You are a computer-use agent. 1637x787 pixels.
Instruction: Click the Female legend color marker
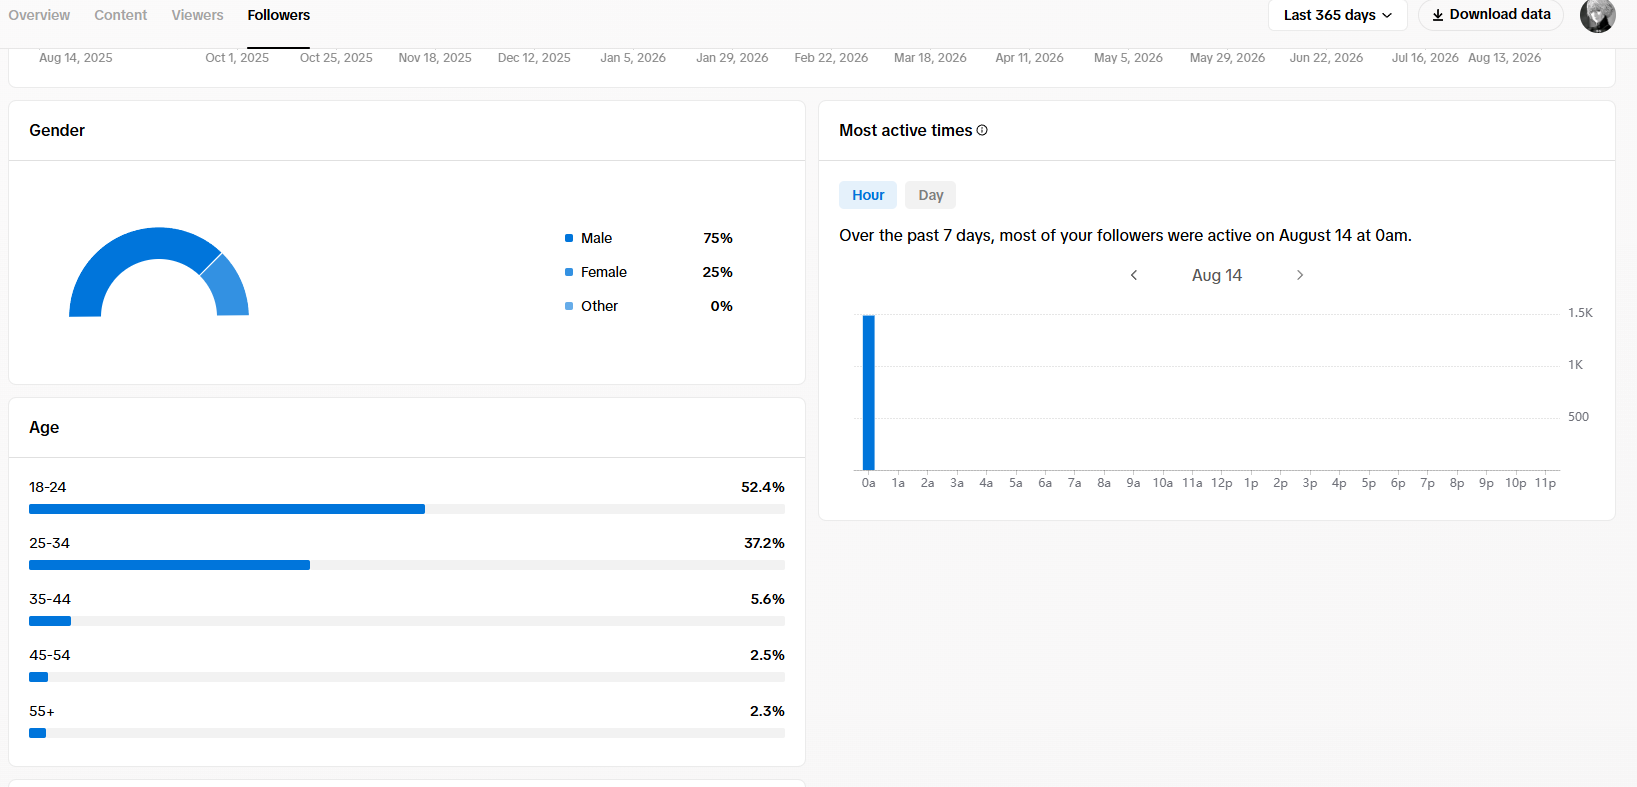pyautogui.click(x=569, y=272)
